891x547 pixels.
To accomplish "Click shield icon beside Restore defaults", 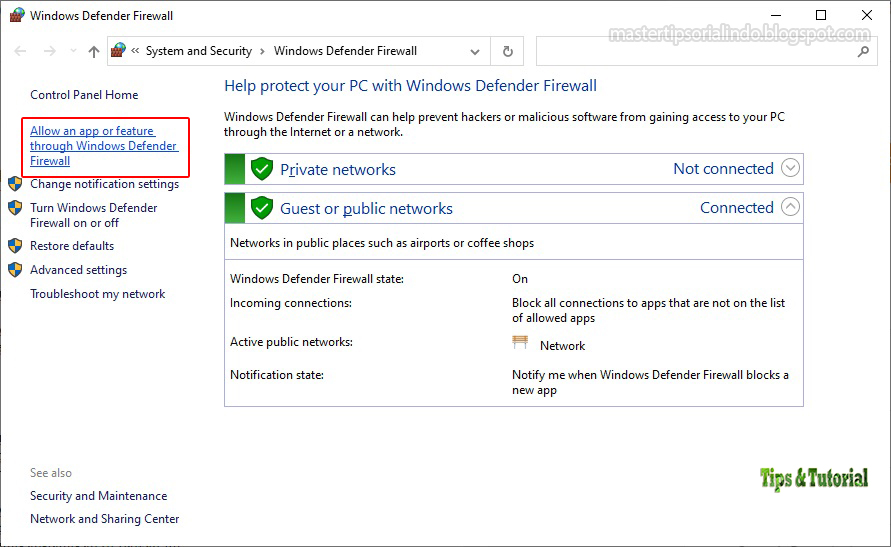I will click(15, 246).
